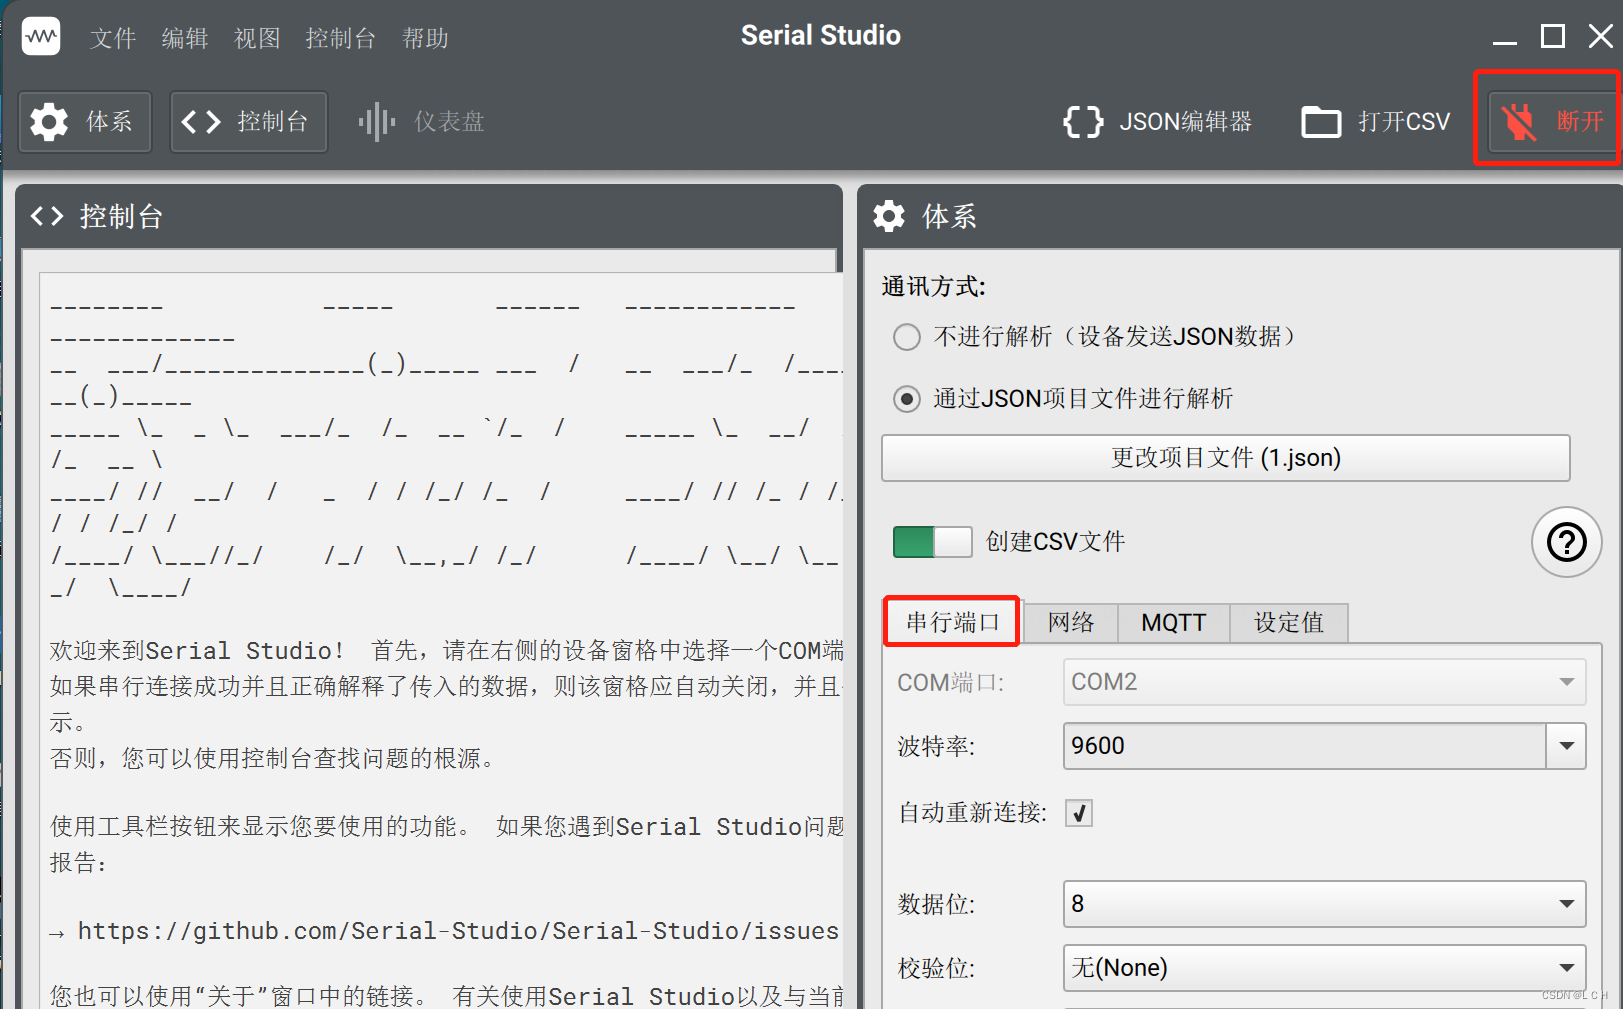Switch to the 串行端口 tab

pos(952,622)
